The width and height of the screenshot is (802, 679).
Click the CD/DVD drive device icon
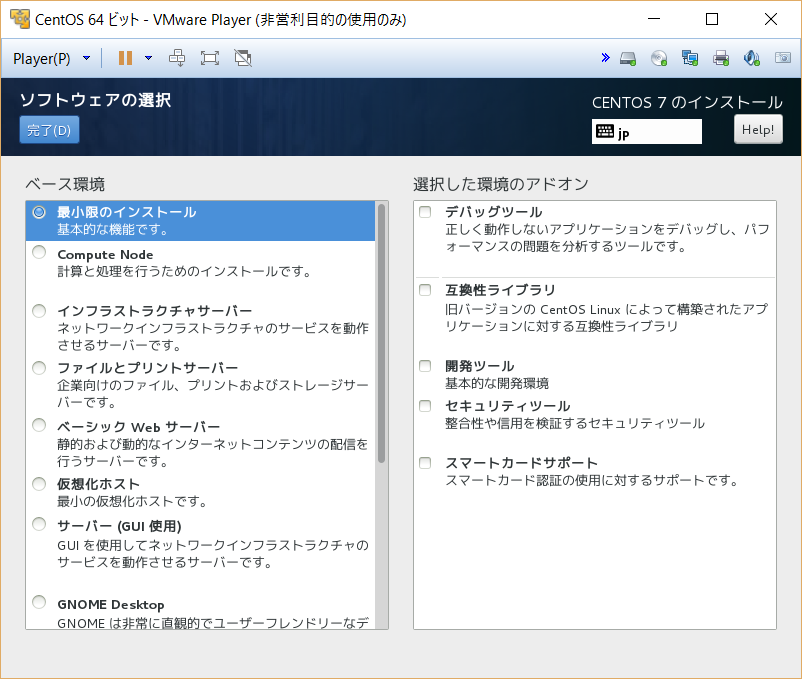pos(658,58)
